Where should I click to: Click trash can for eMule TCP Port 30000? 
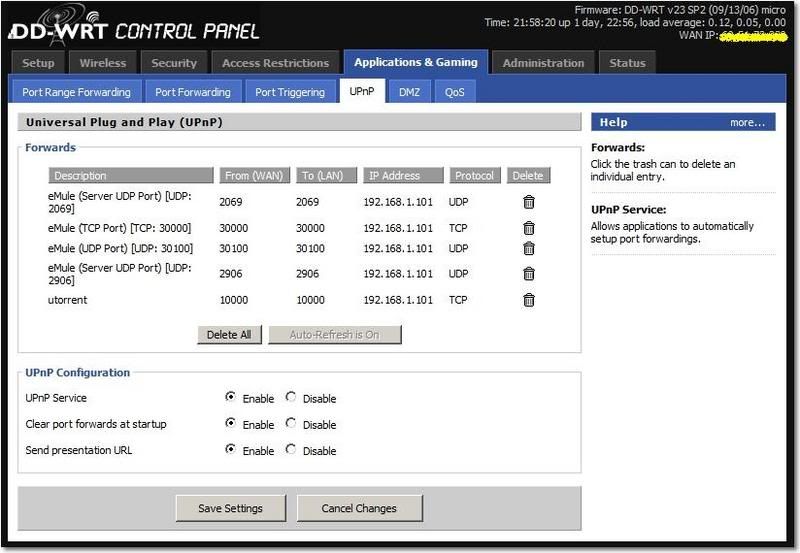pyautogui.click(x=529, y=228)
